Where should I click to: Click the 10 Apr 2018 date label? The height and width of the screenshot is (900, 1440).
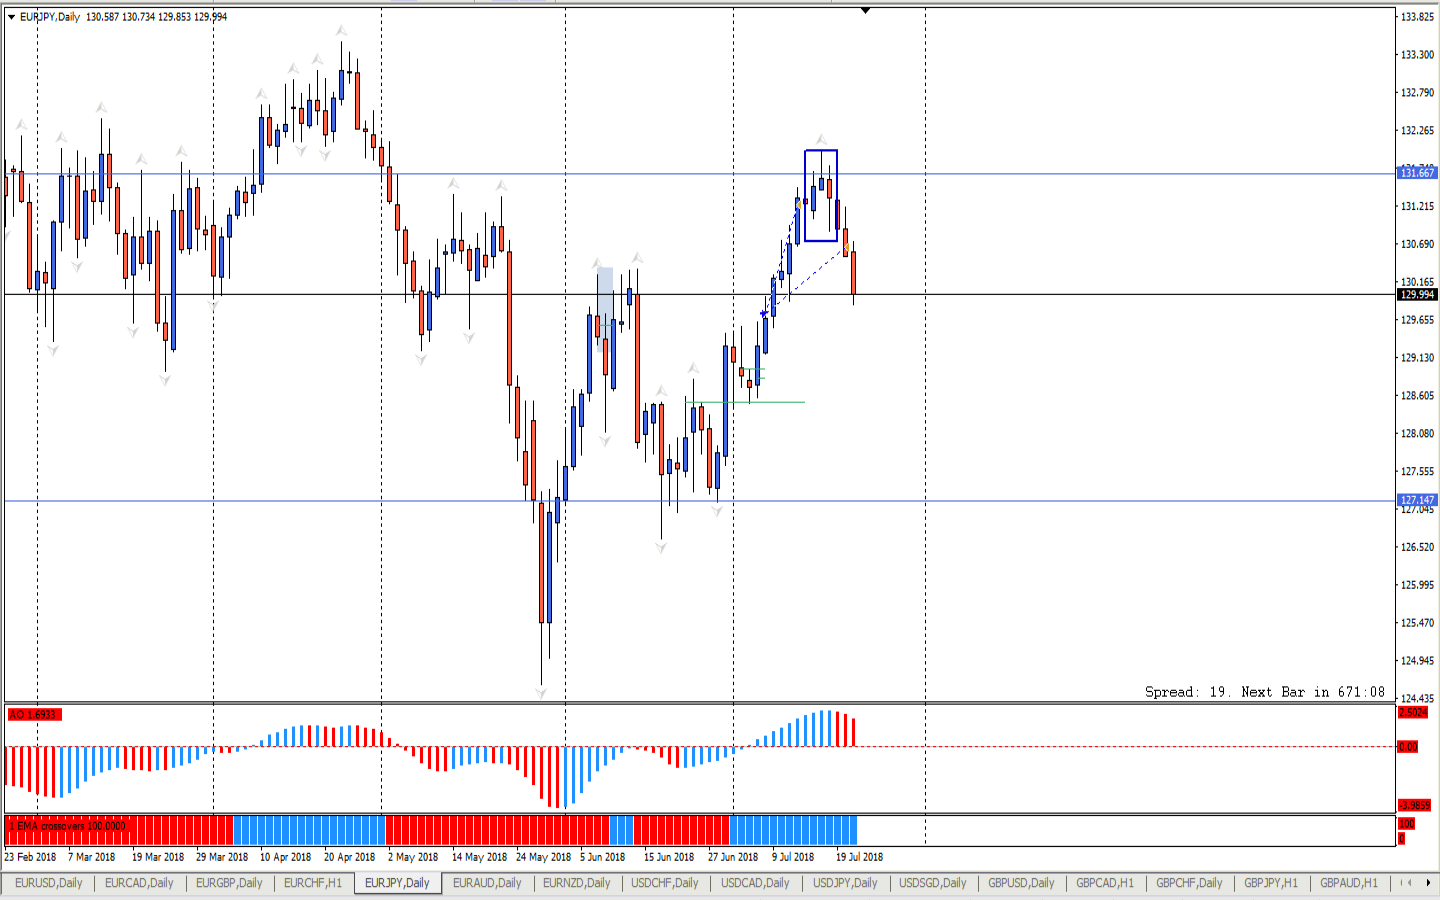(x=285, y=857)
